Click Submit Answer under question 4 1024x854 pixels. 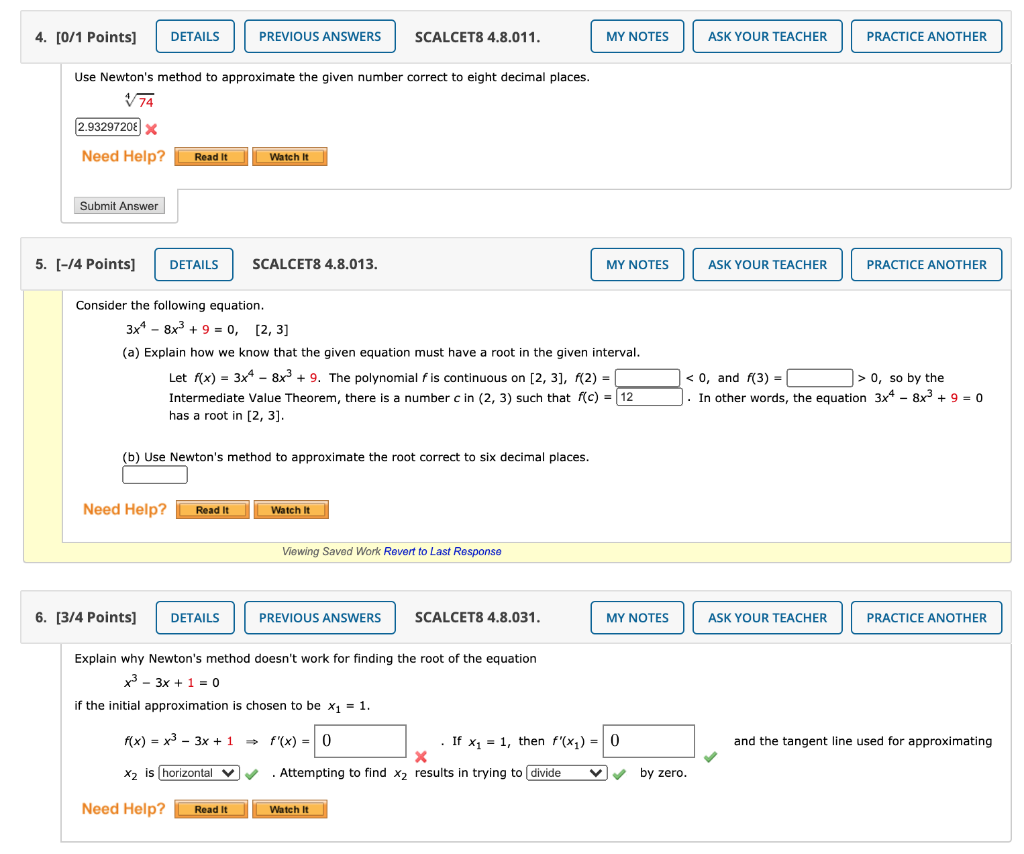118,205
